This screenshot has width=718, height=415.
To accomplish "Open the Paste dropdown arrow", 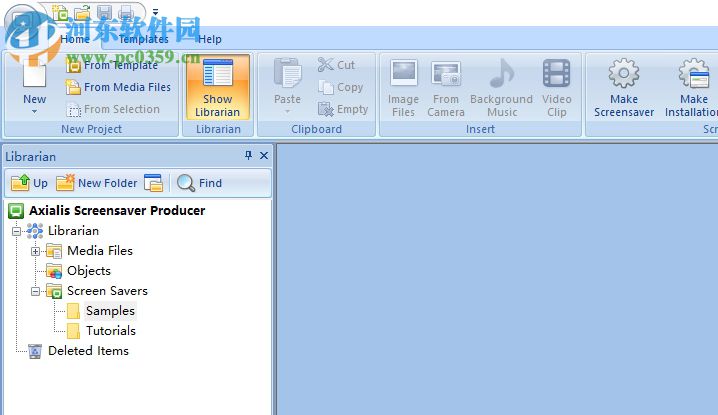I will click(x=287, y=111).
